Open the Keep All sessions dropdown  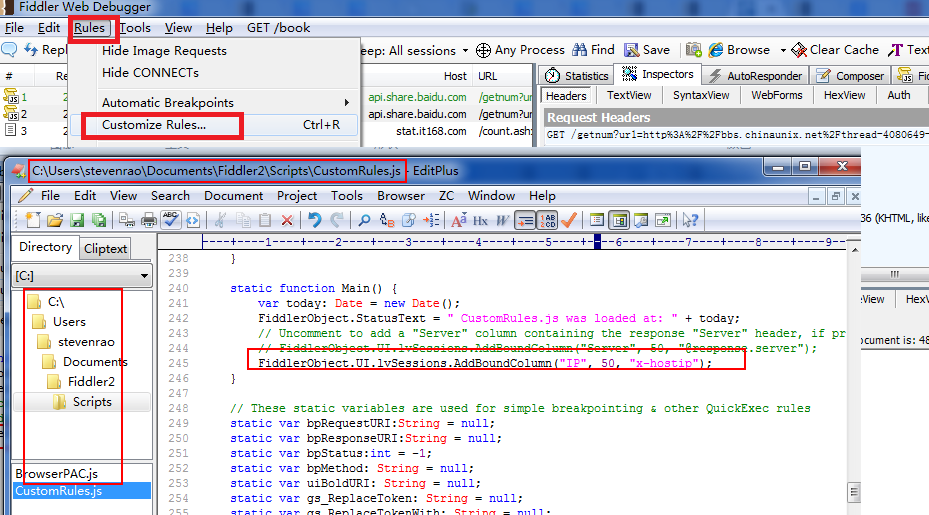pos(464,51)
